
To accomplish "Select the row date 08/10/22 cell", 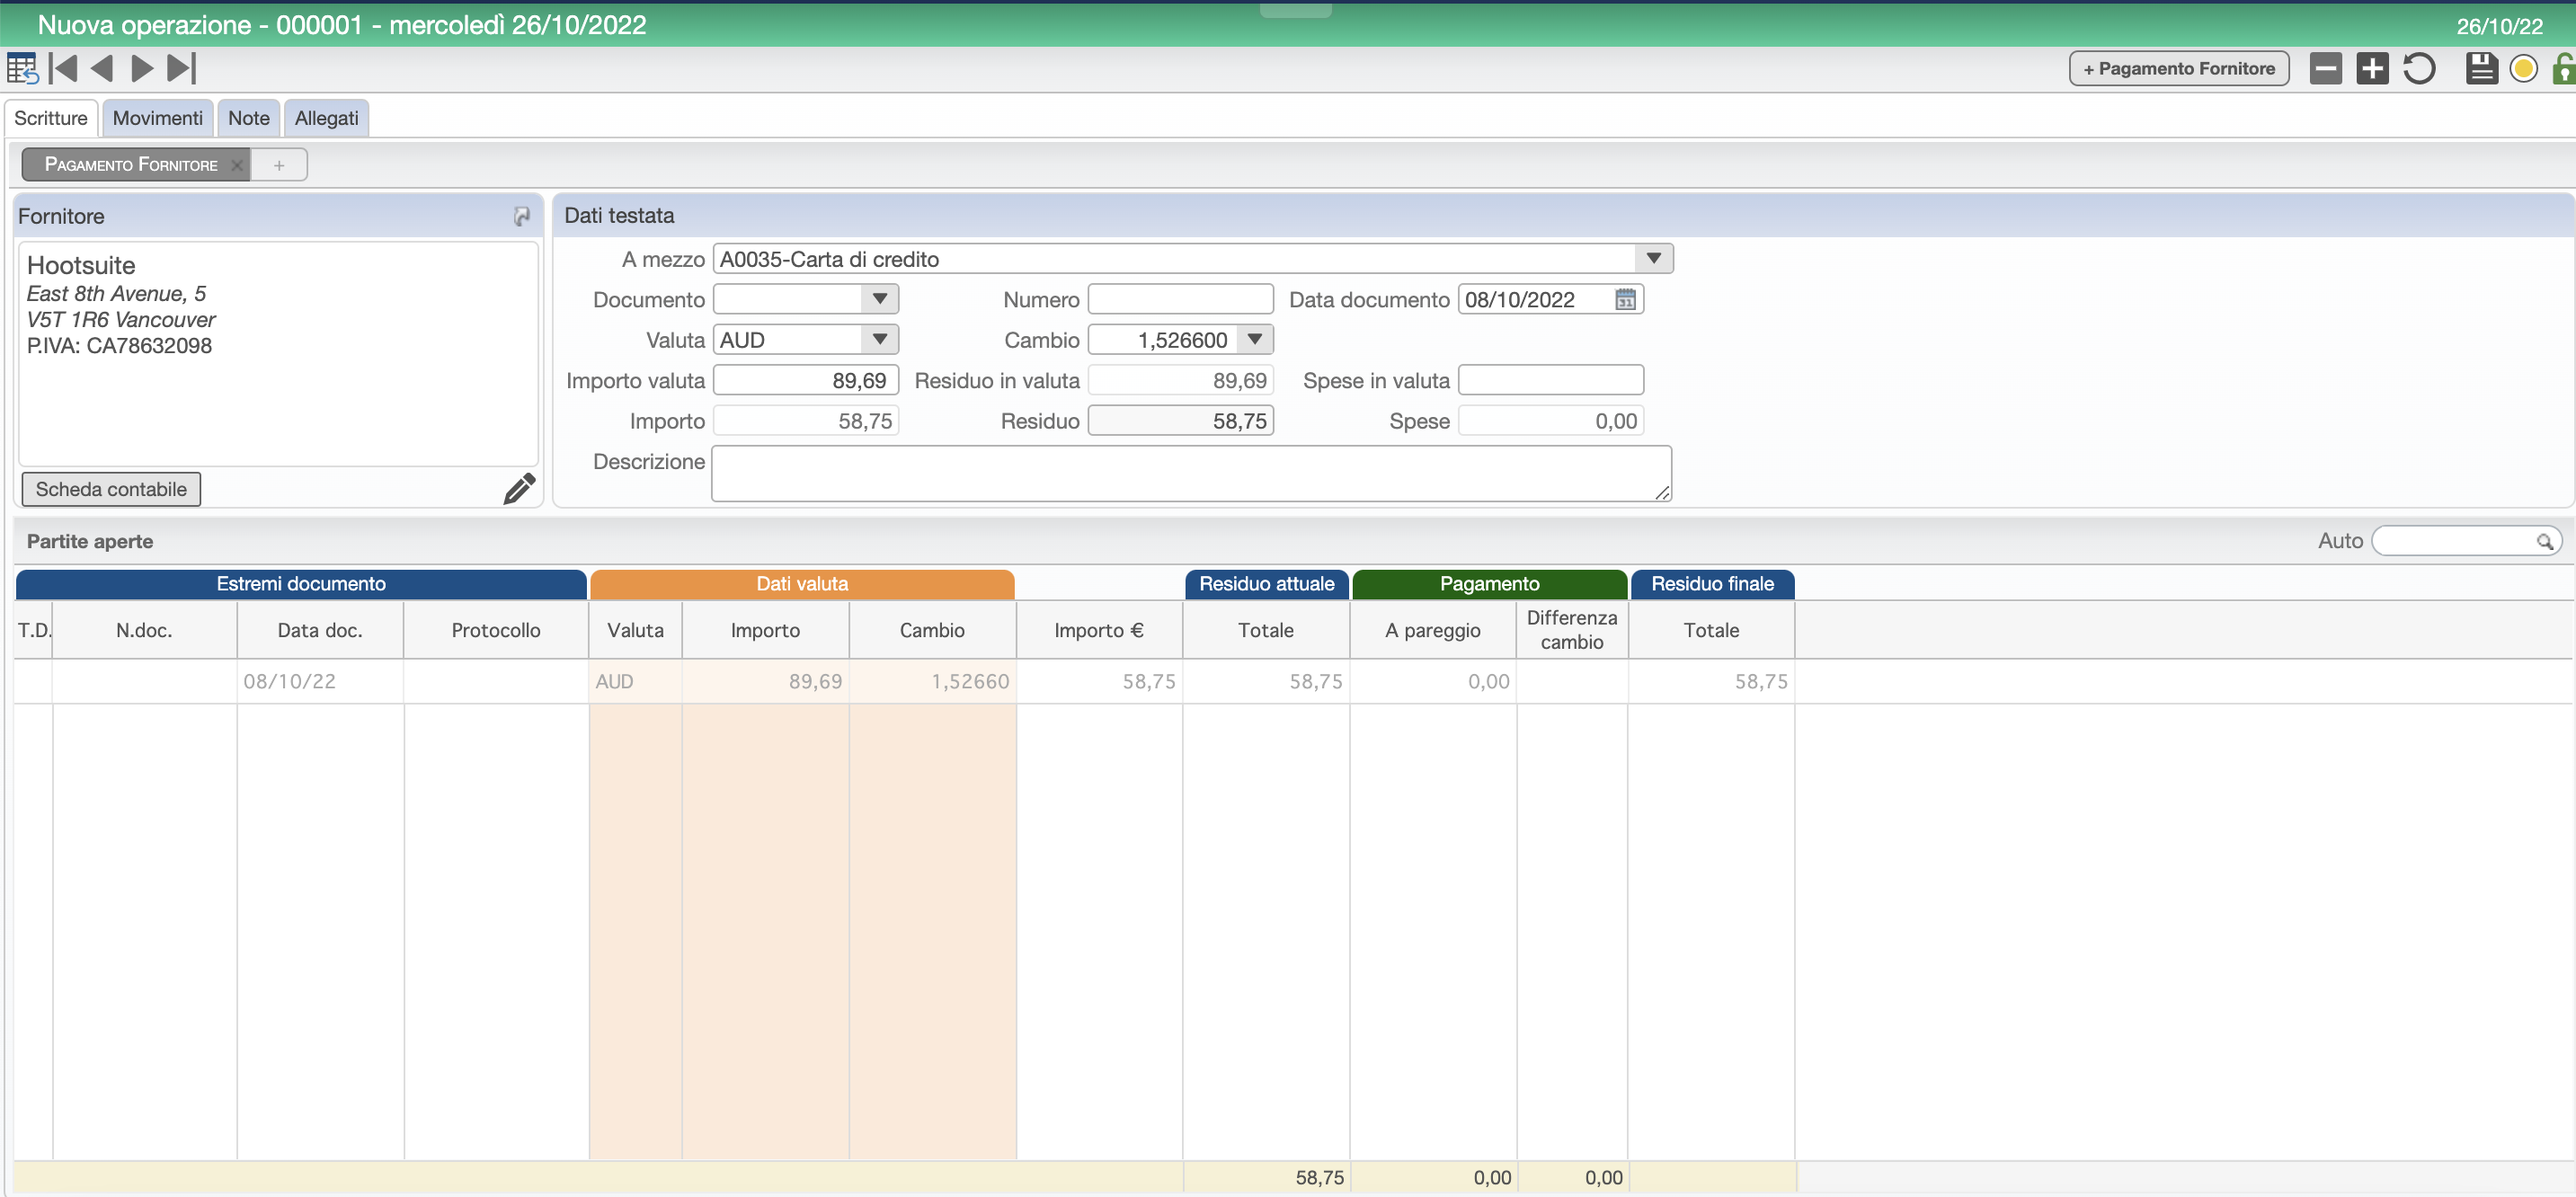I will pos(320,681).
